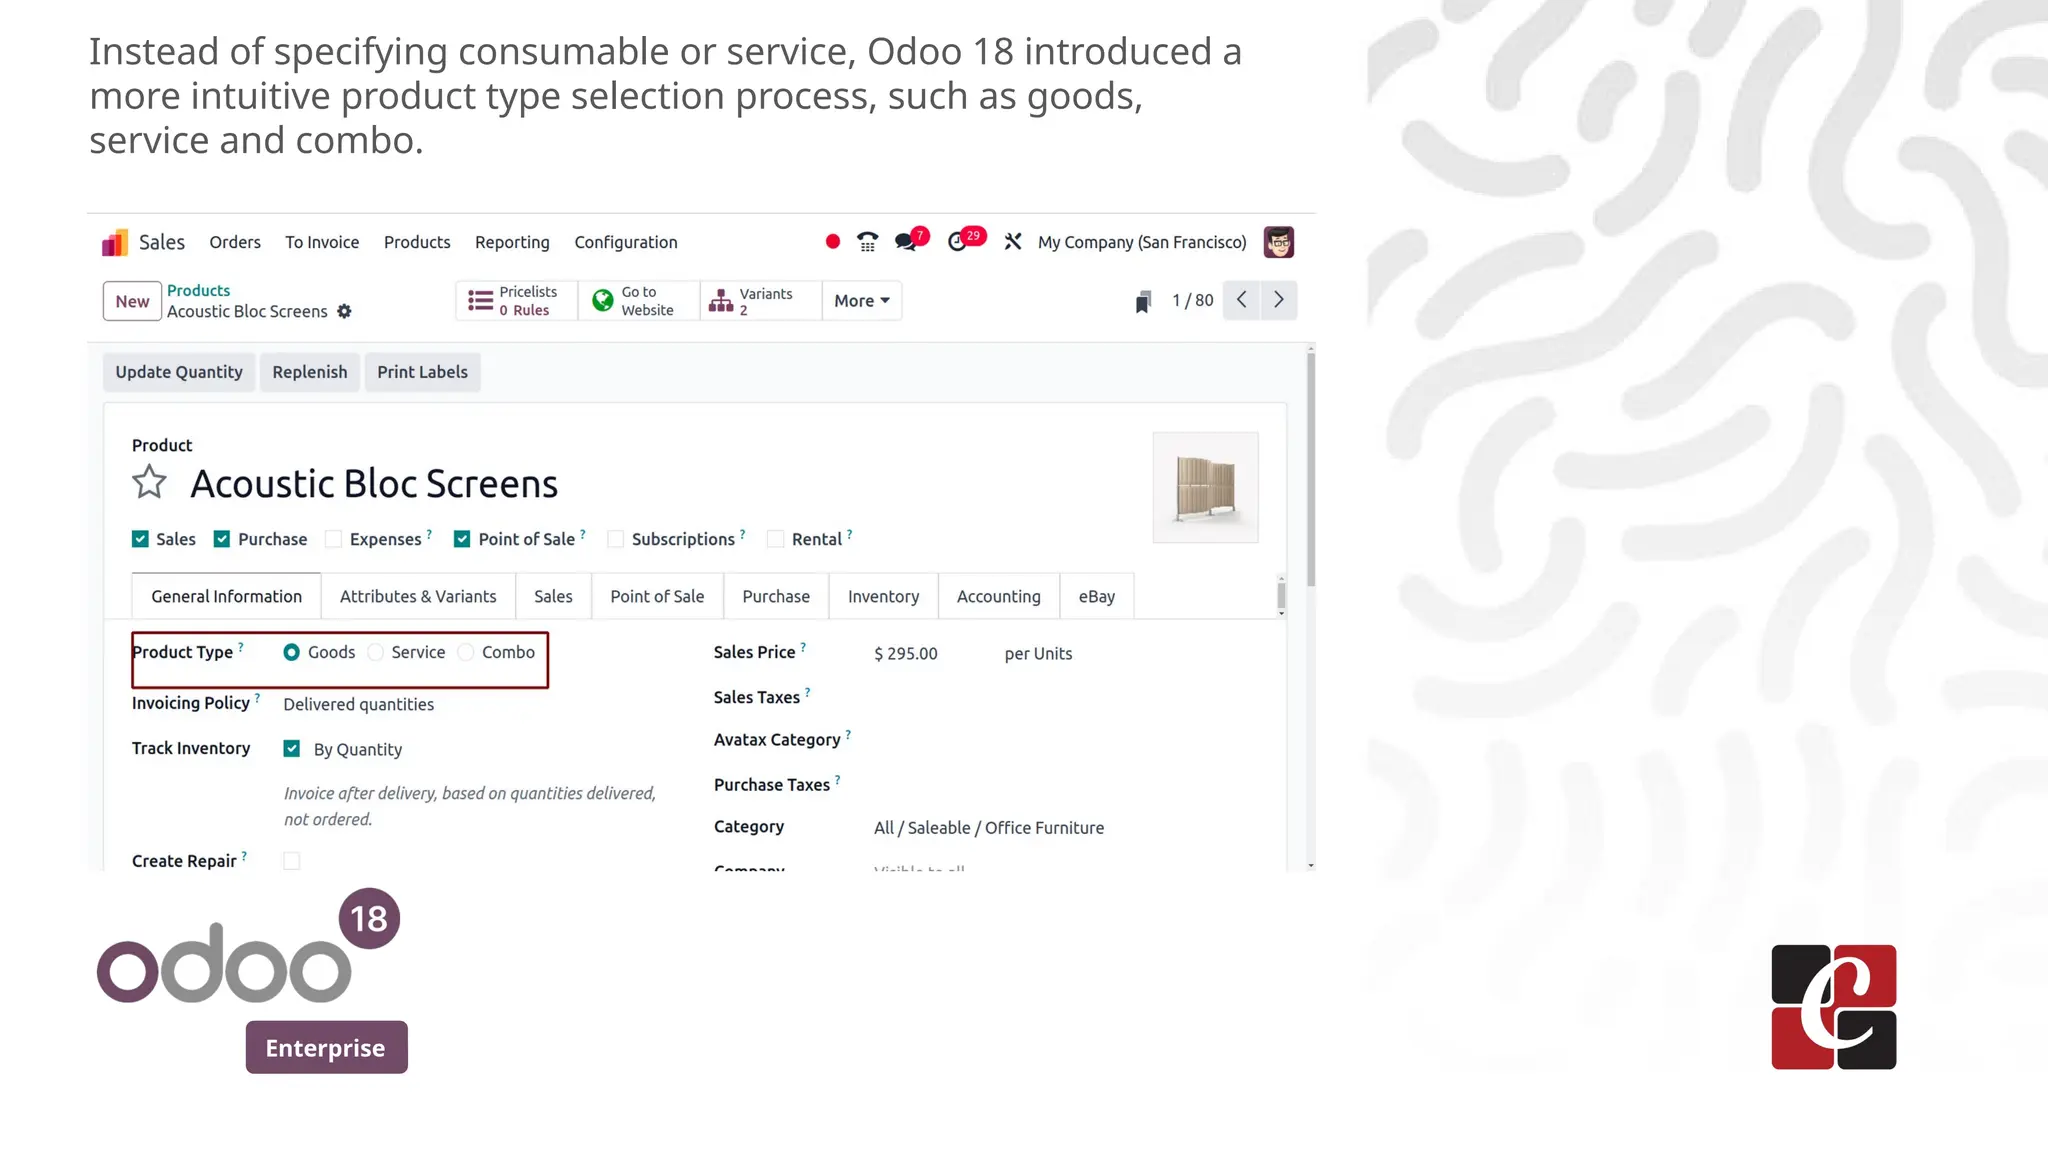
Task: Uncheck the Purchase checkbox
Action: [222, 539]
